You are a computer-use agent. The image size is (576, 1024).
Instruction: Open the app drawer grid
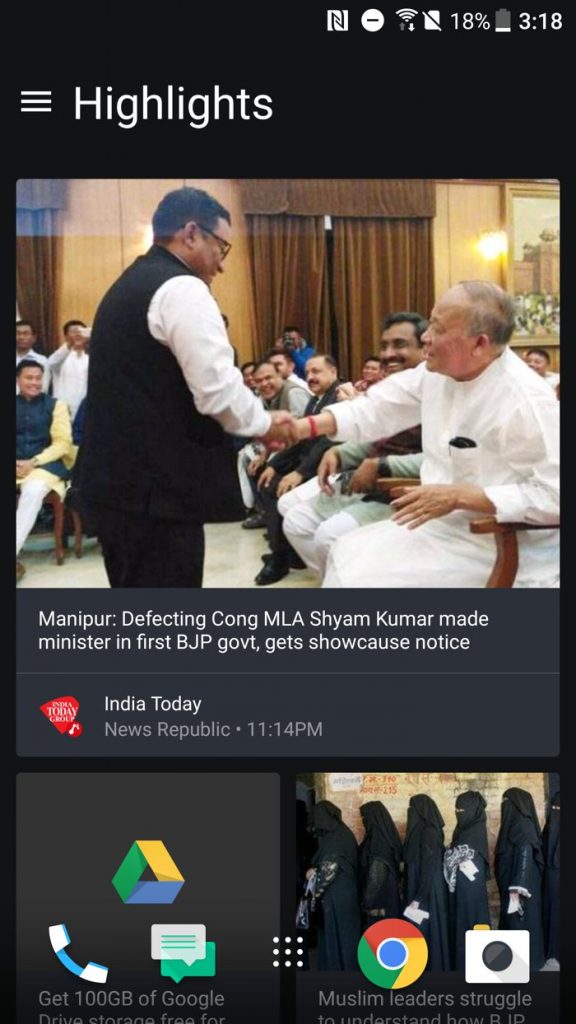pos(288,952)
